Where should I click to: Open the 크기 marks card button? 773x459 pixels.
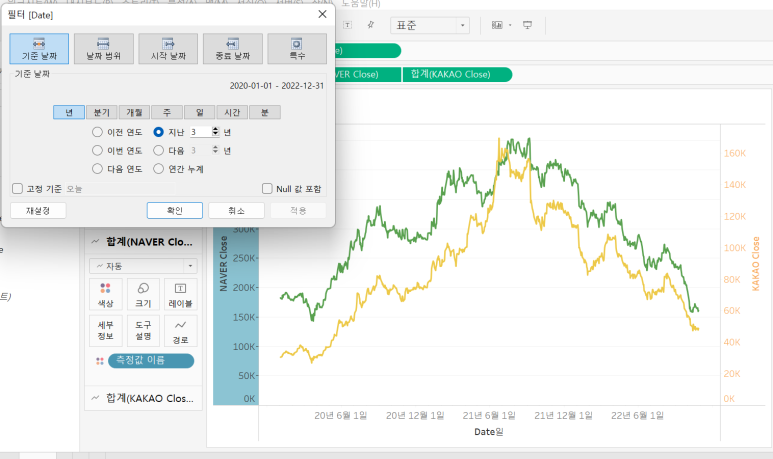[143, 294]
